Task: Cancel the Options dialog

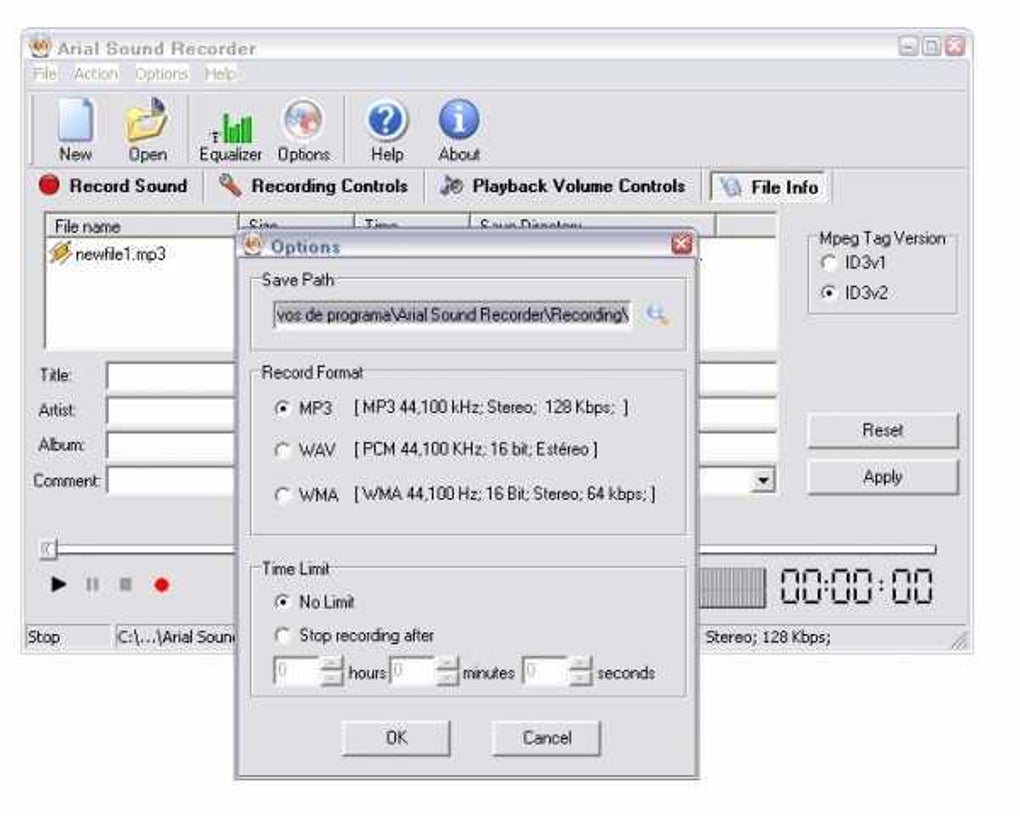Action: [x=546, y=738]
